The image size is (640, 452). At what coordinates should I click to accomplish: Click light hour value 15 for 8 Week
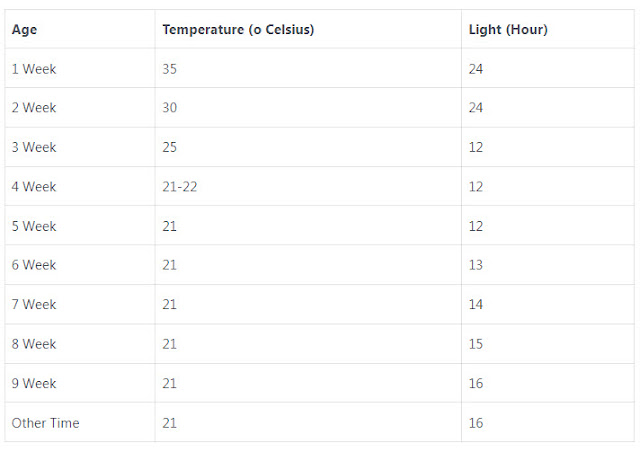point(476,344)
